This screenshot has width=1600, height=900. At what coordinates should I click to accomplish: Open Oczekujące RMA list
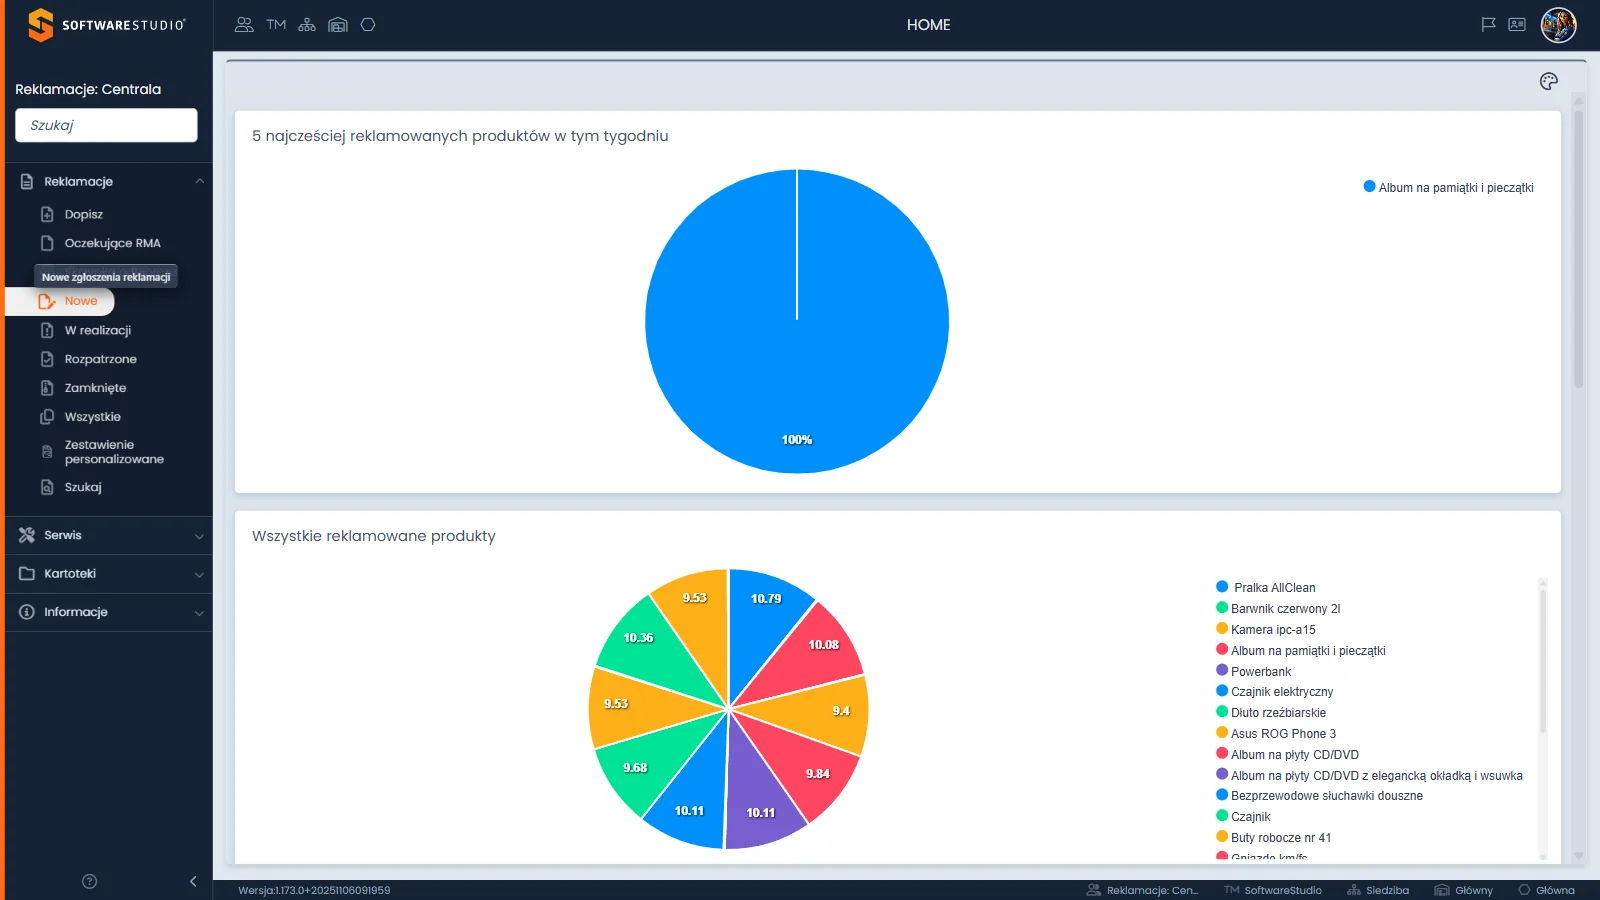[112, 243]
